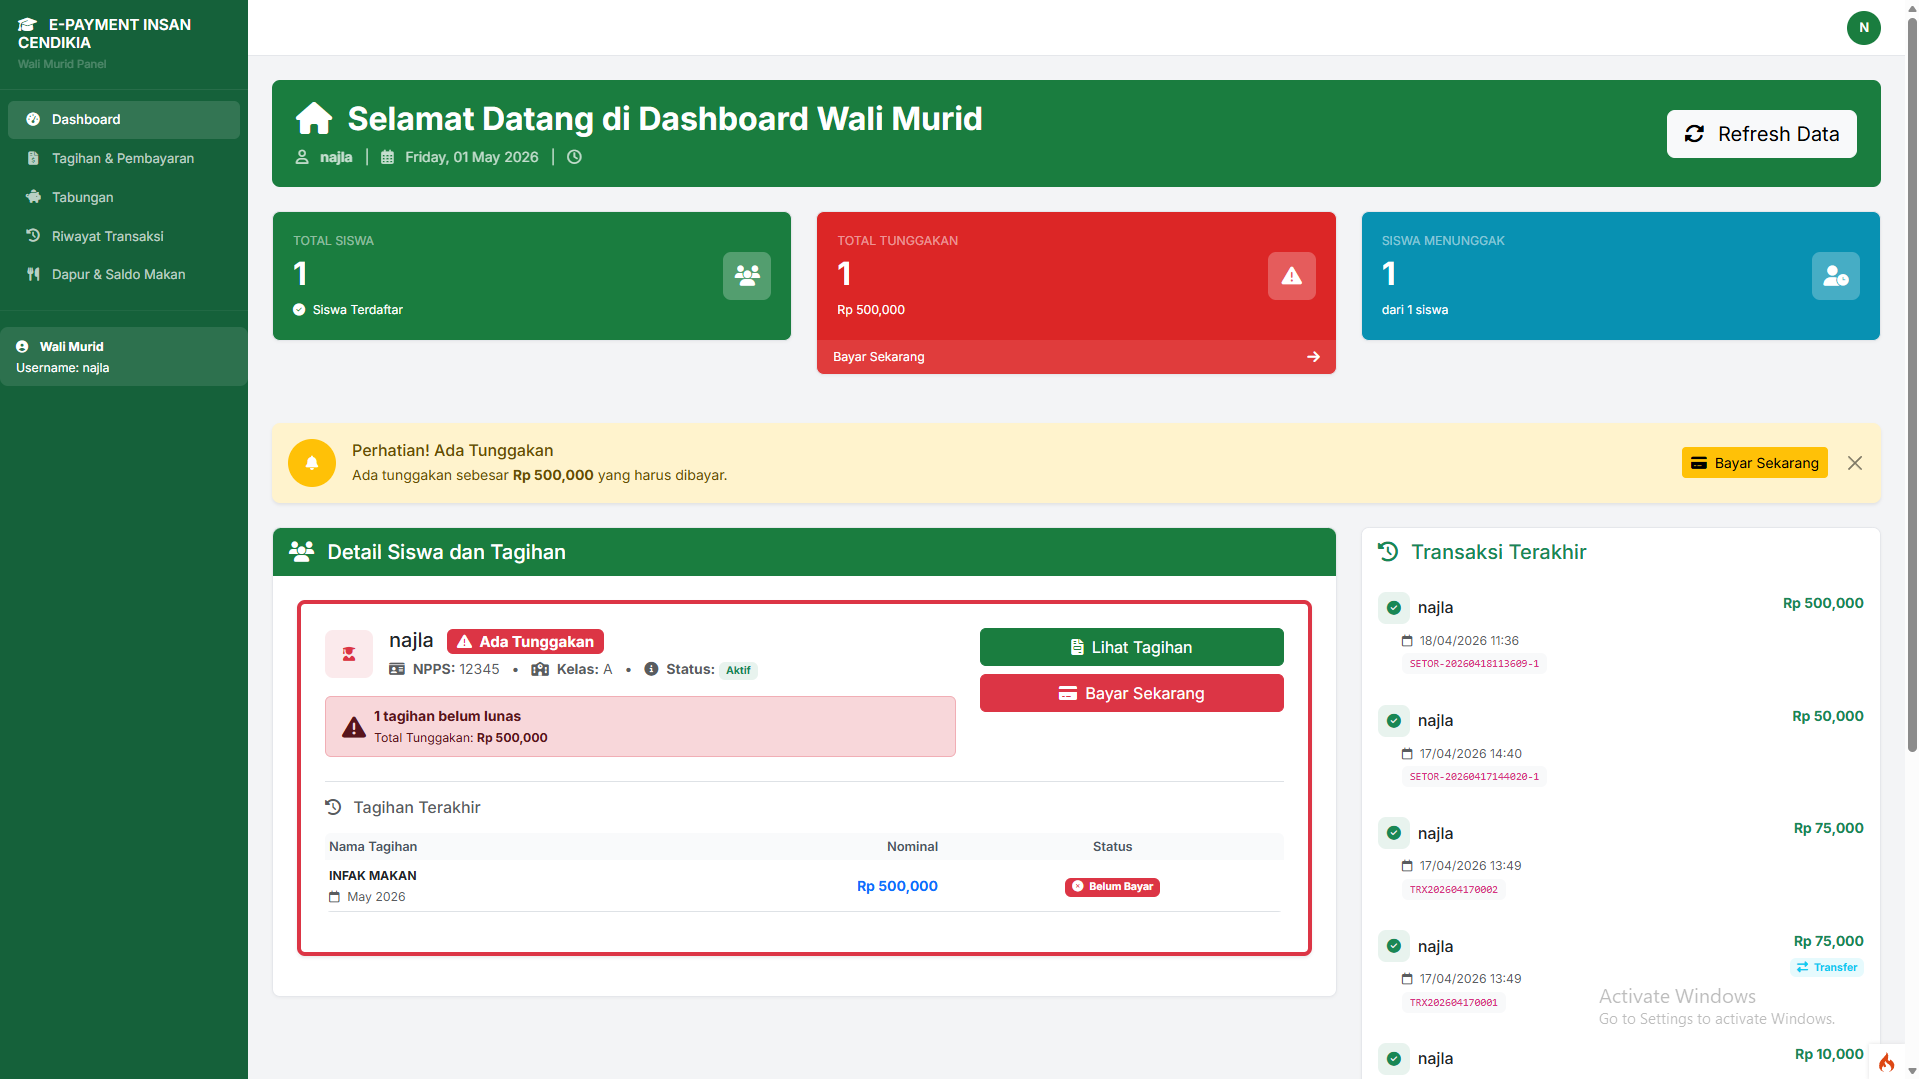Click red Bayar Sekarang button for najla
This screenshot has height=1079, width=1919.
(x=1131, y=693)
